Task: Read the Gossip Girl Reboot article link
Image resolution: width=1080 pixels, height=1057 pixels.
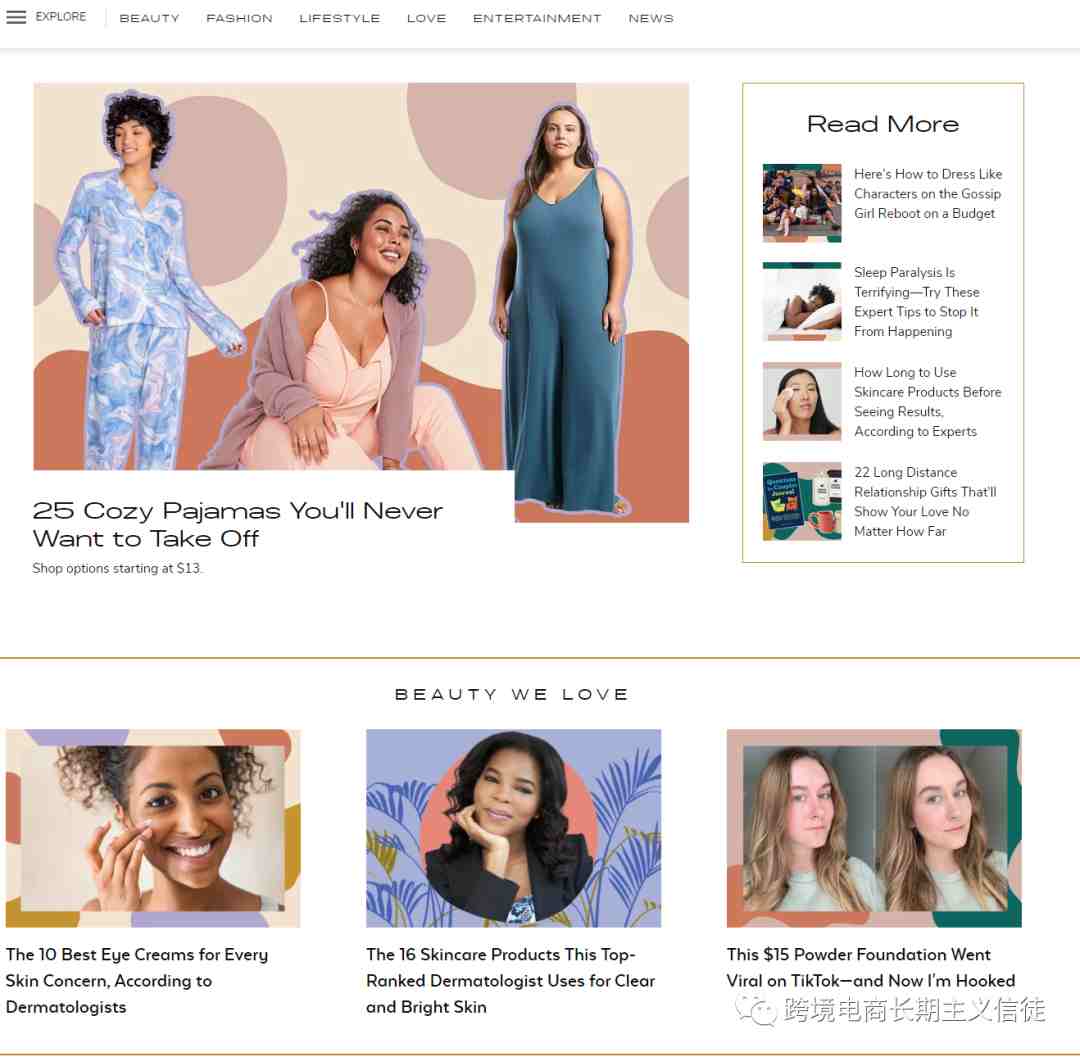Action: [x=928, y=194]
